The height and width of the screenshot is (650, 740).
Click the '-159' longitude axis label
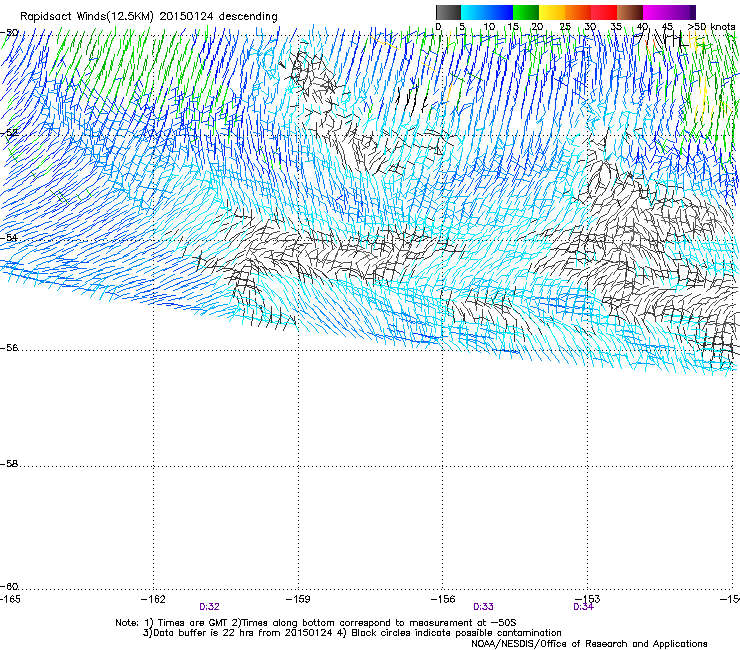(298, 599)
